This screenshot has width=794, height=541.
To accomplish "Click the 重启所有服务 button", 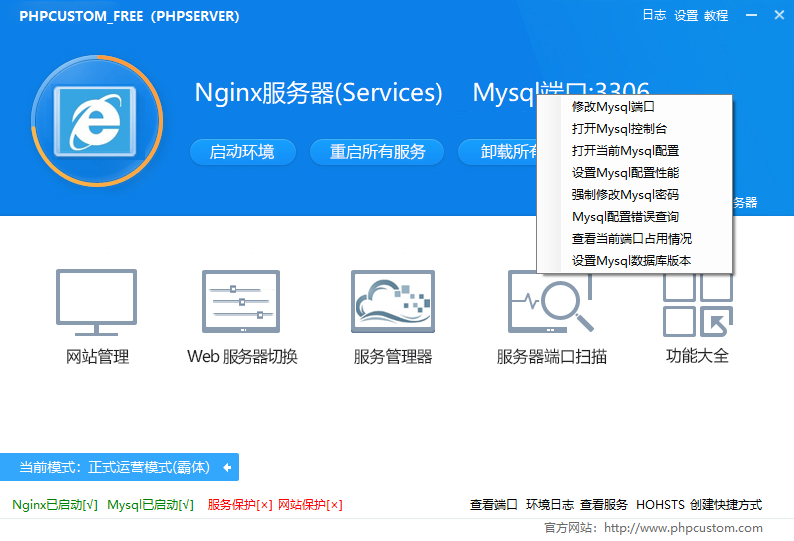I will coord(377,152).
